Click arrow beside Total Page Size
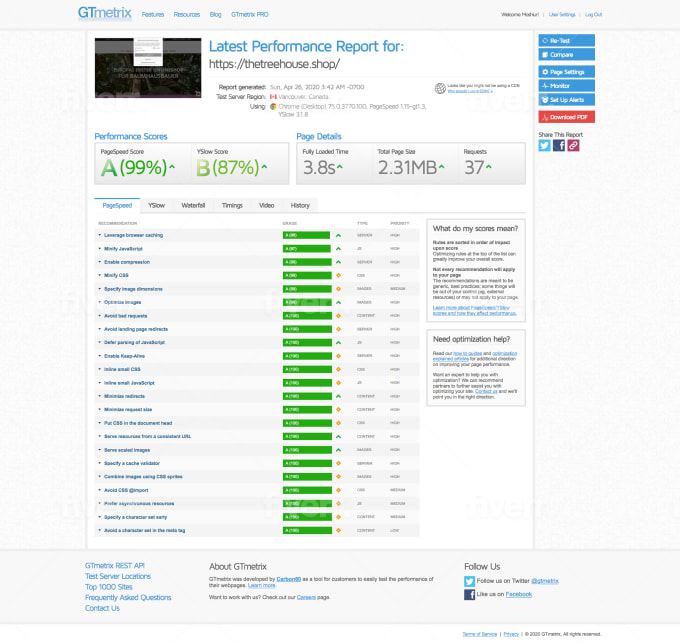This screenshot has height=643, width=680. coord(441,166)
